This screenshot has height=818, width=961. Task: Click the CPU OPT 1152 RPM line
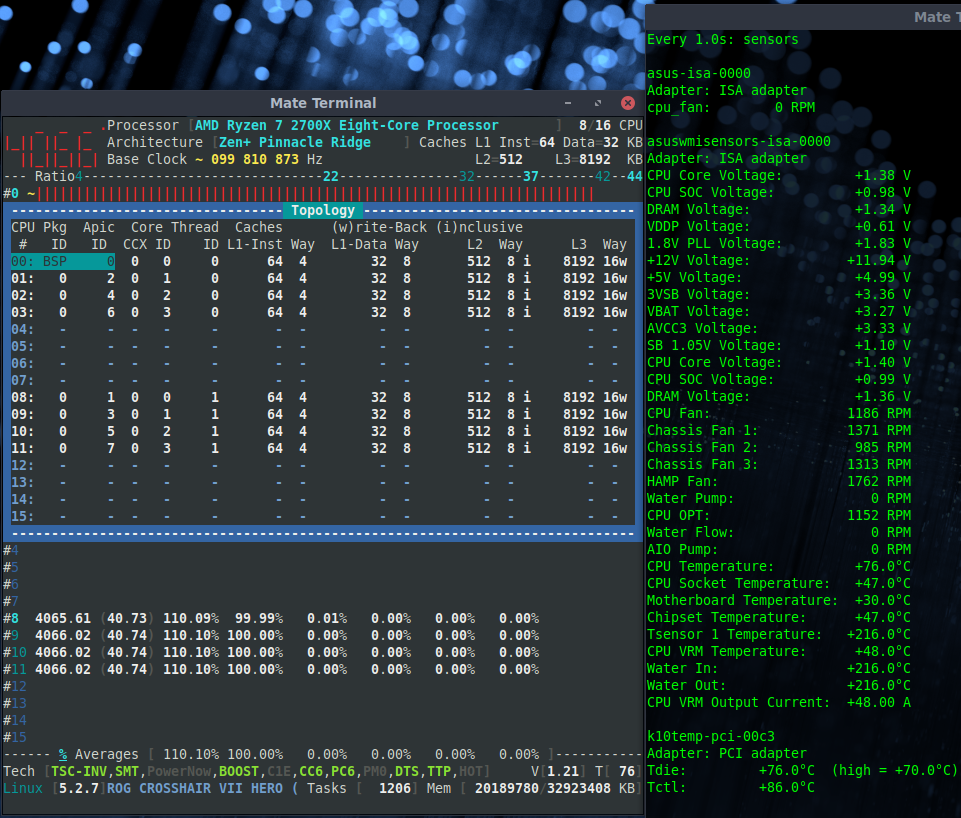(778, 516)
